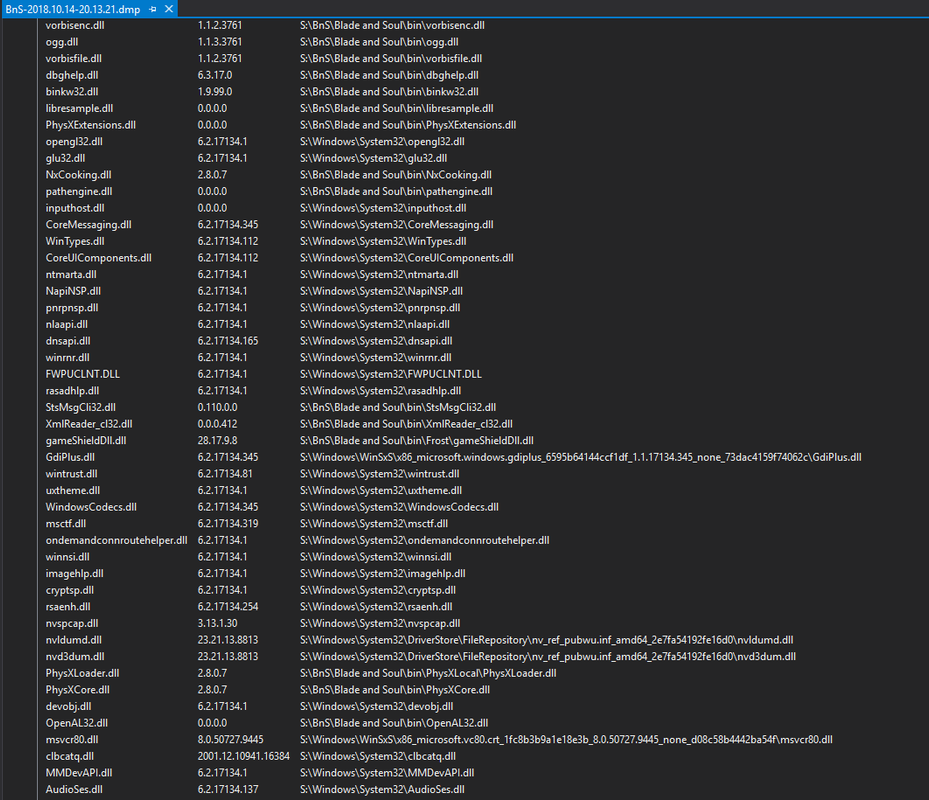Click rsaenh.dll module name
929x800 pixels.
coord(68,606)
